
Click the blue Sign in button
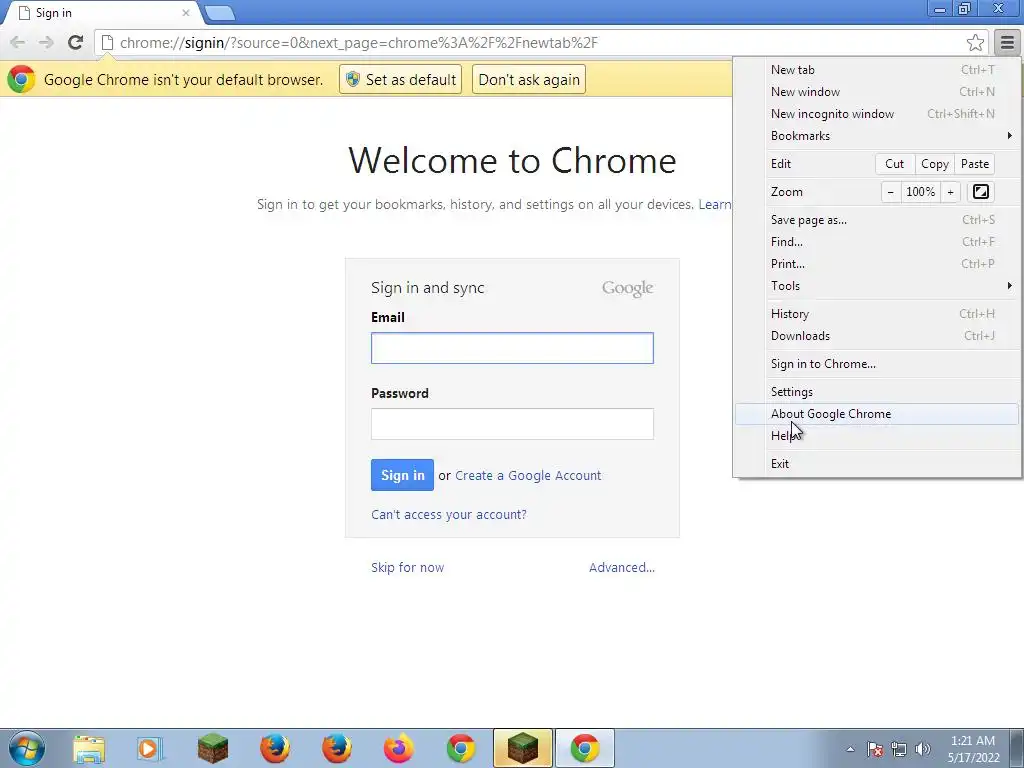(x=402, y=475)
